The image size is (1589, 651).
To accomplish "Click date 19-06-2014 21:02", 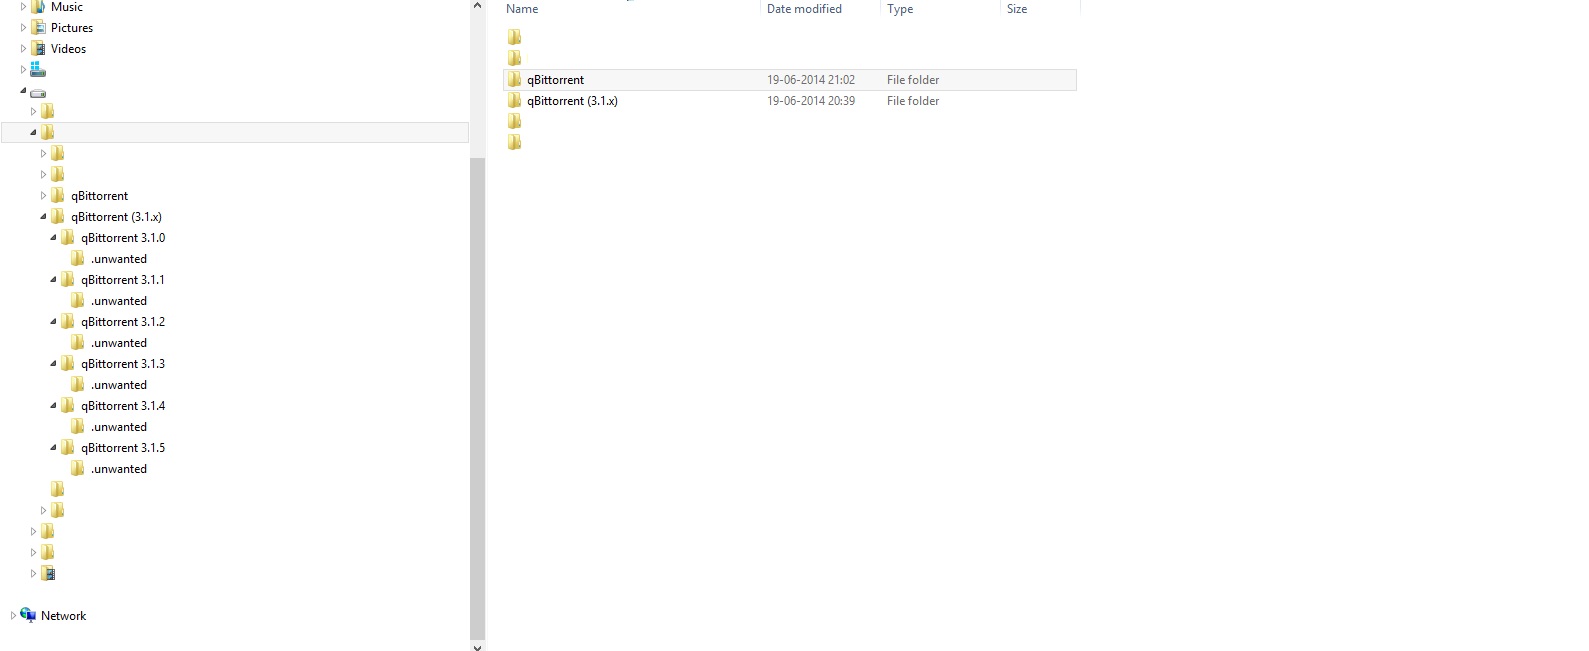I will [811, 80].
